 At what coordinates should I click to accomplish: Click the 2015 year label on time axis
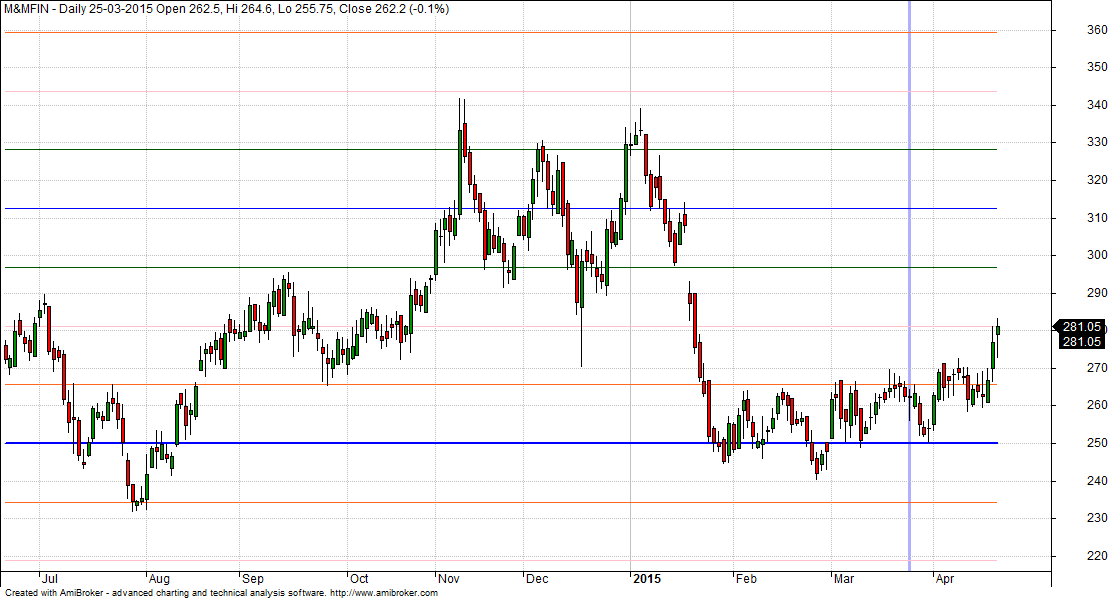[x=645, y=578]
